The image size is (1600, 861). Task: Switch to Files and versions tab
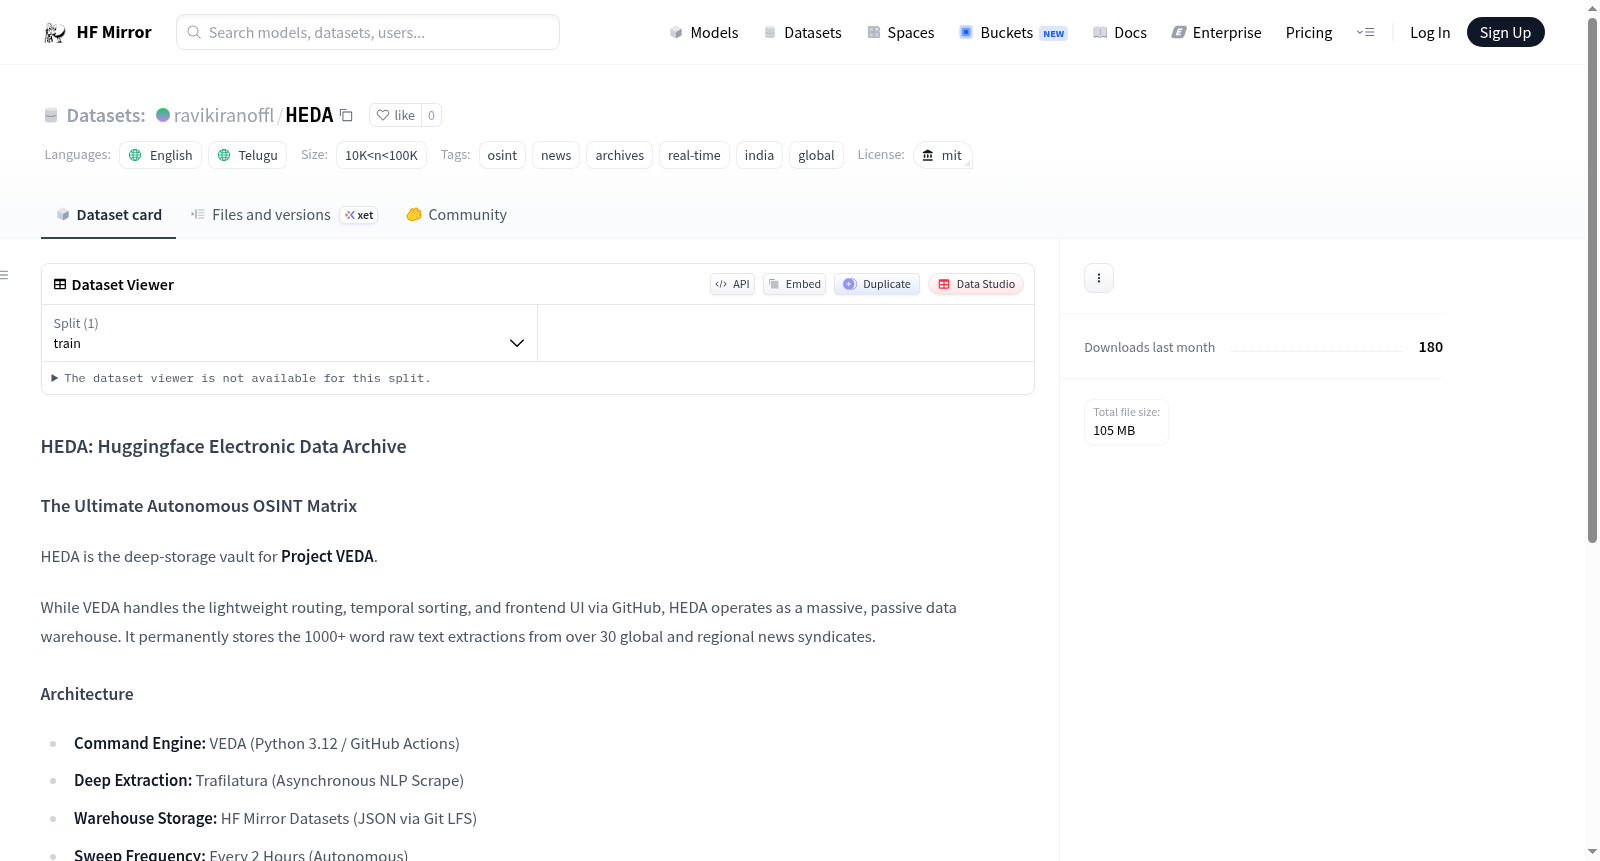(283, 215)
